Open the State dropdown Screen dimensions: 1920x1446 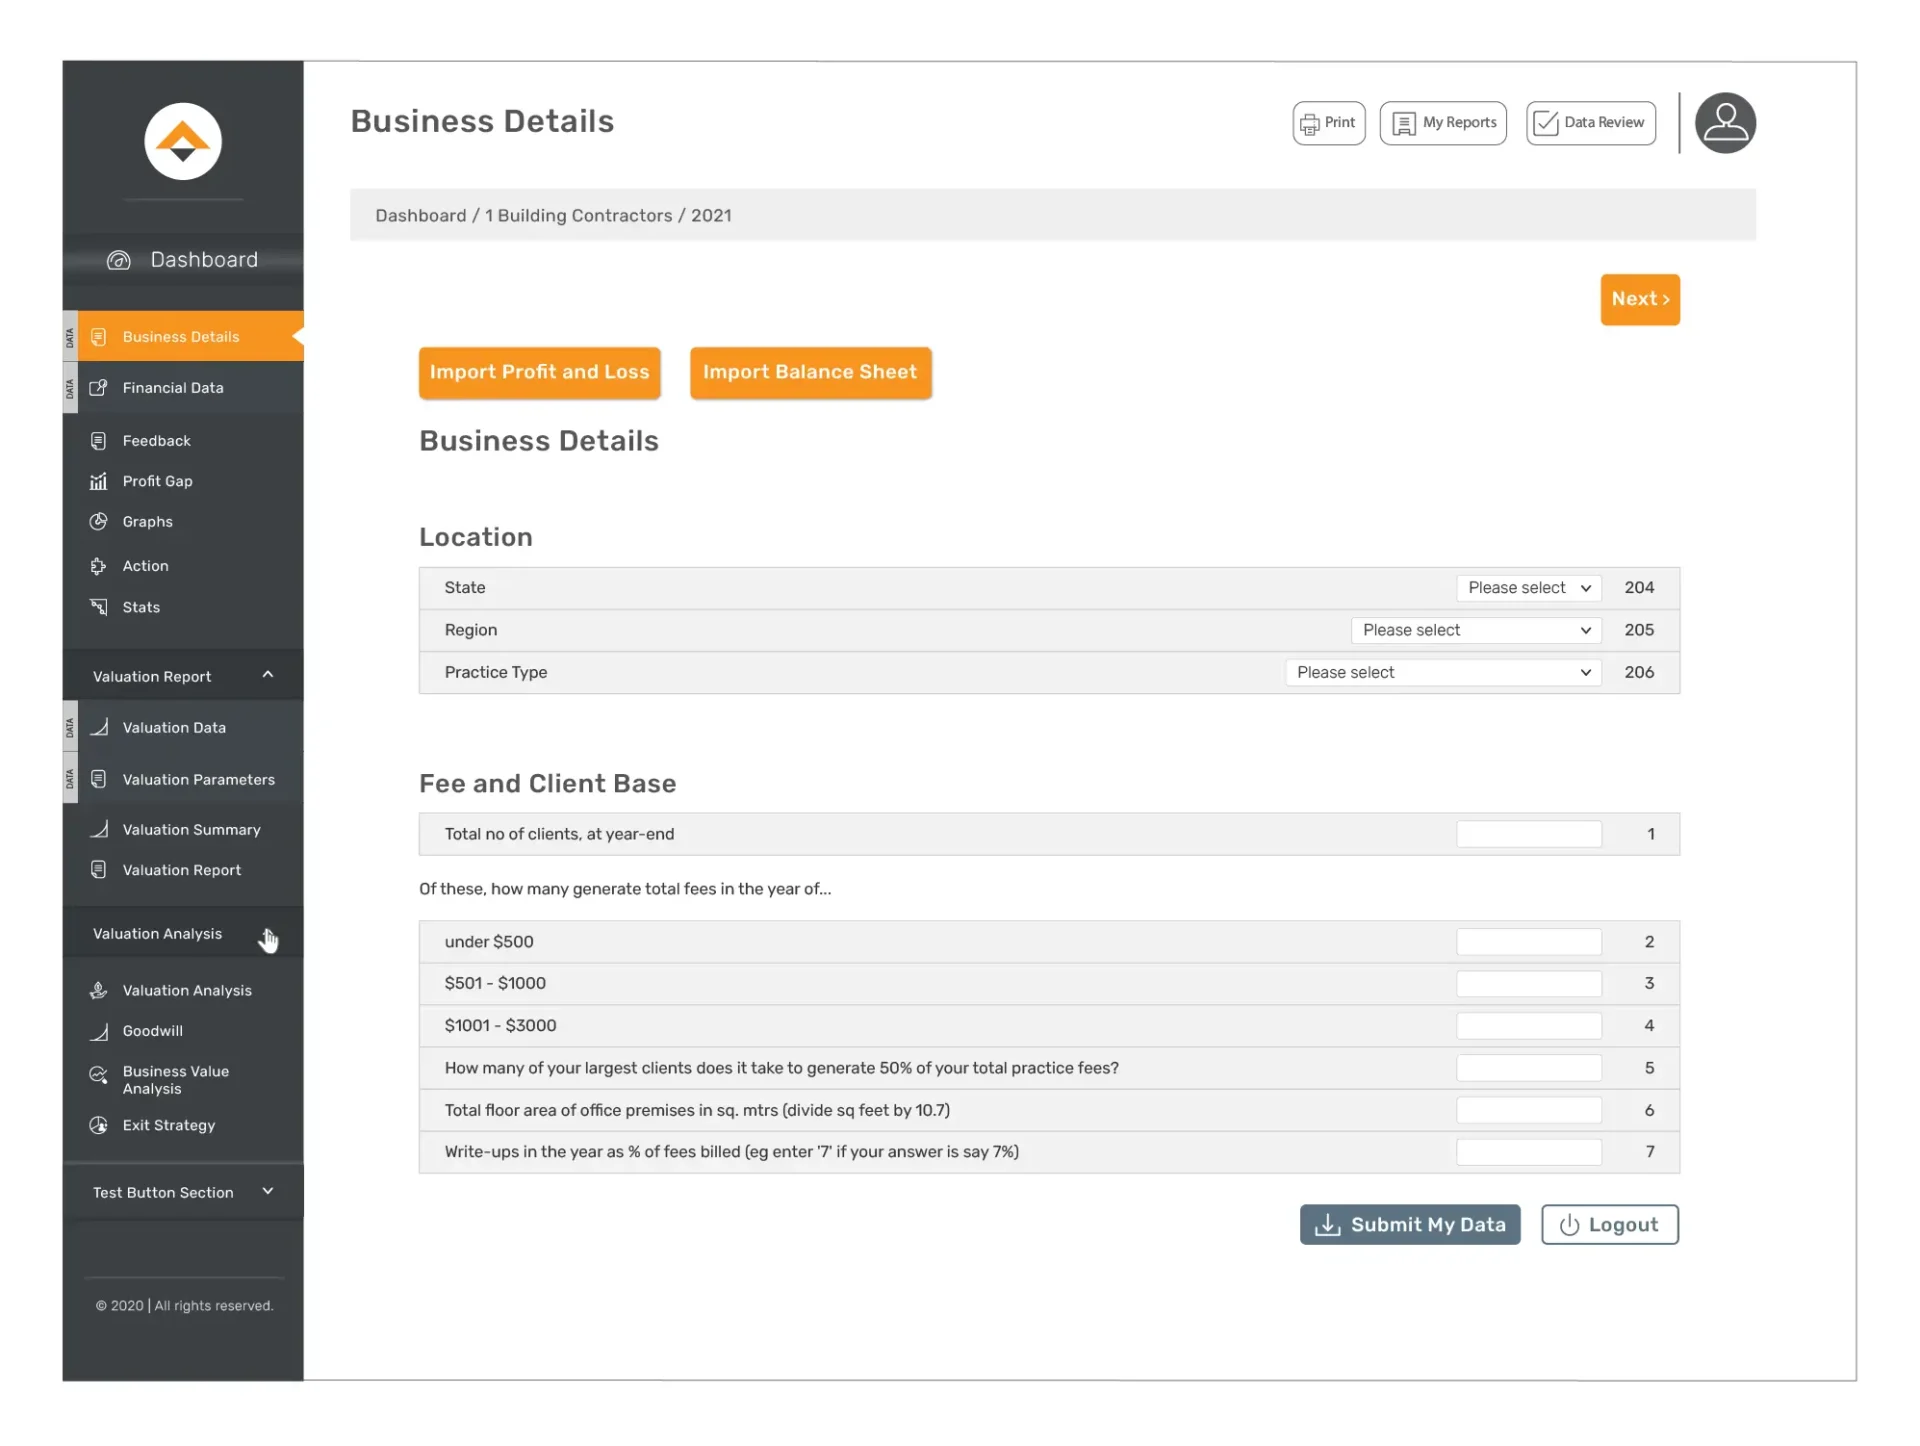[1528, 588]
